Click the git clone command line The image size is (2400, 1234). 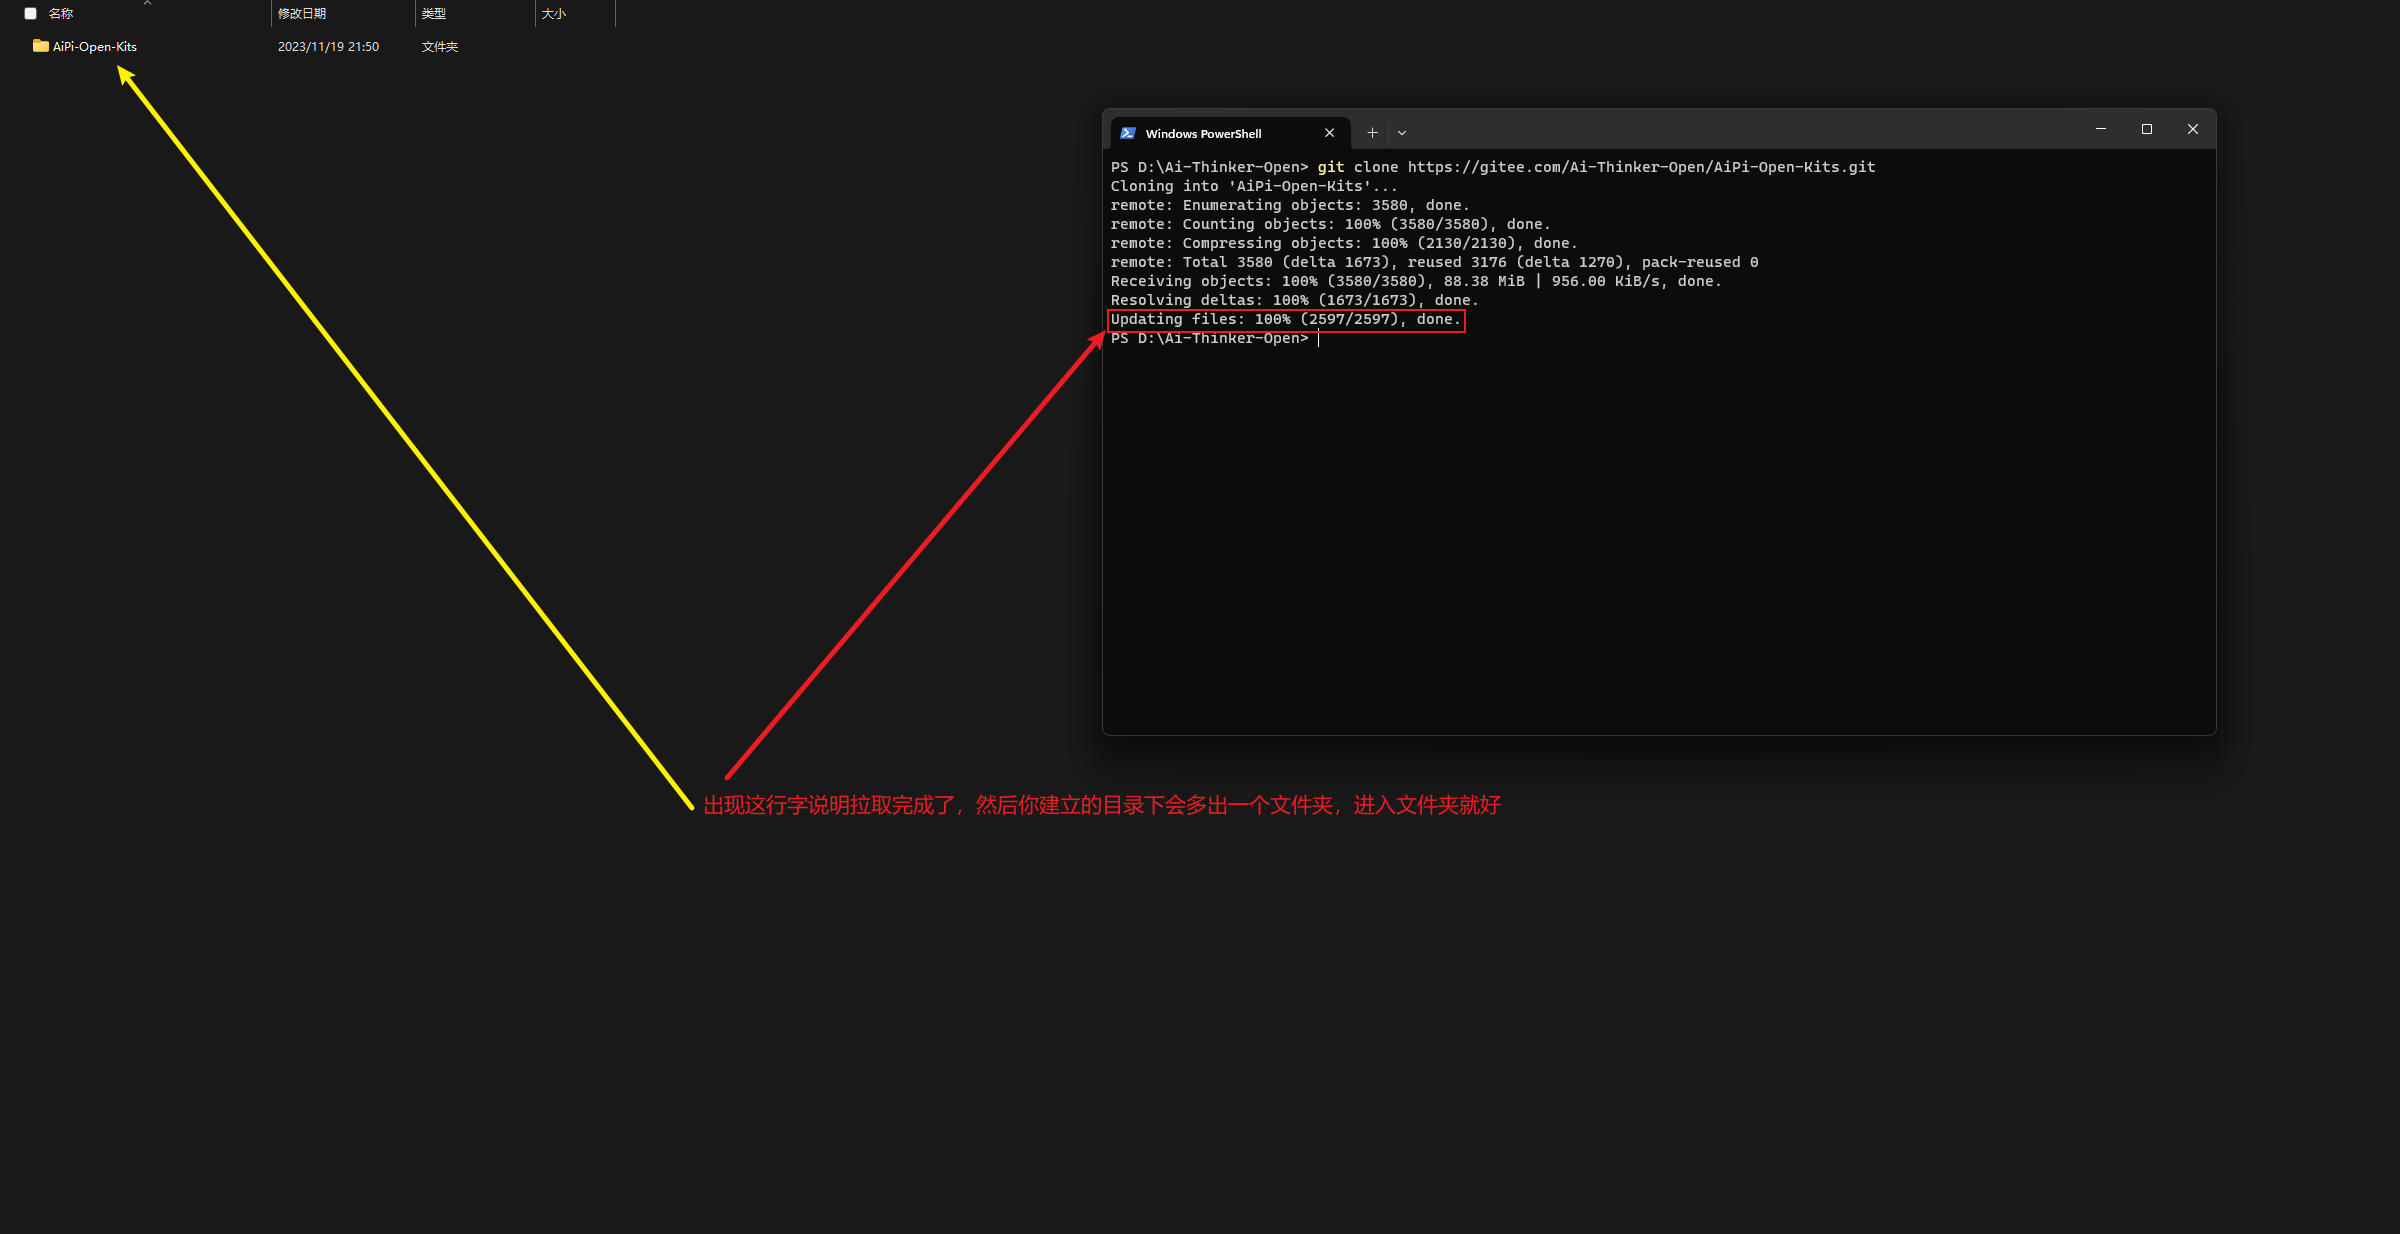(1493, 167)
